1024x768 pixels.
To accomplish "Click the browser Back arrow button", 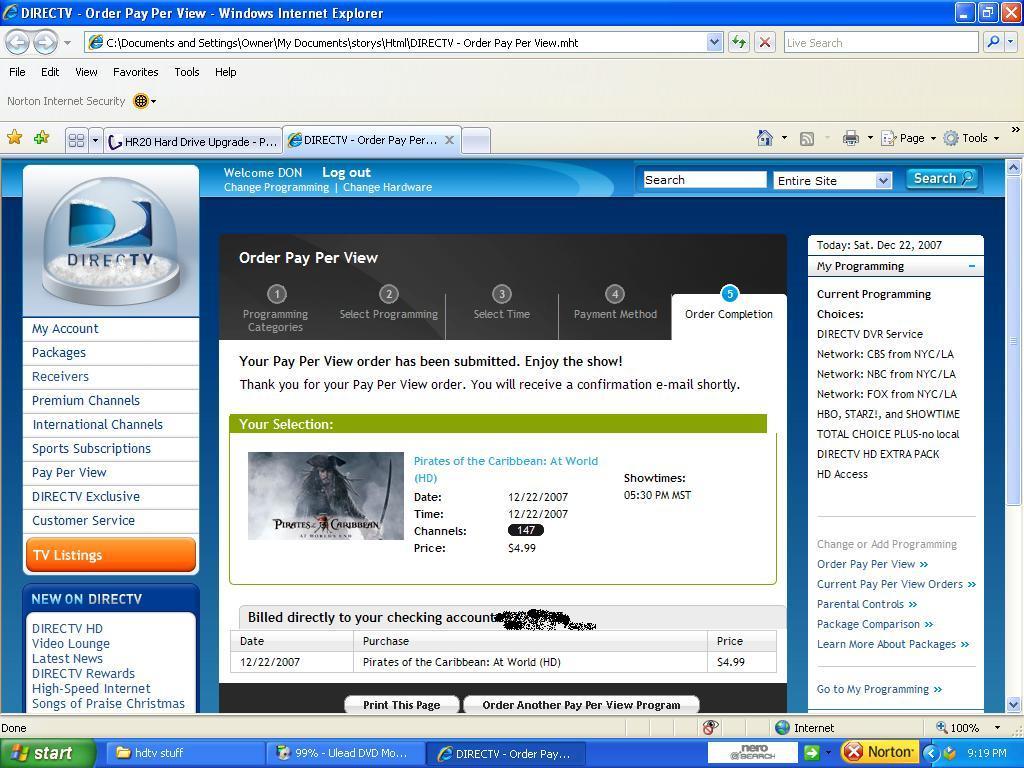I will pyautogui.click(x=18, y=43).
